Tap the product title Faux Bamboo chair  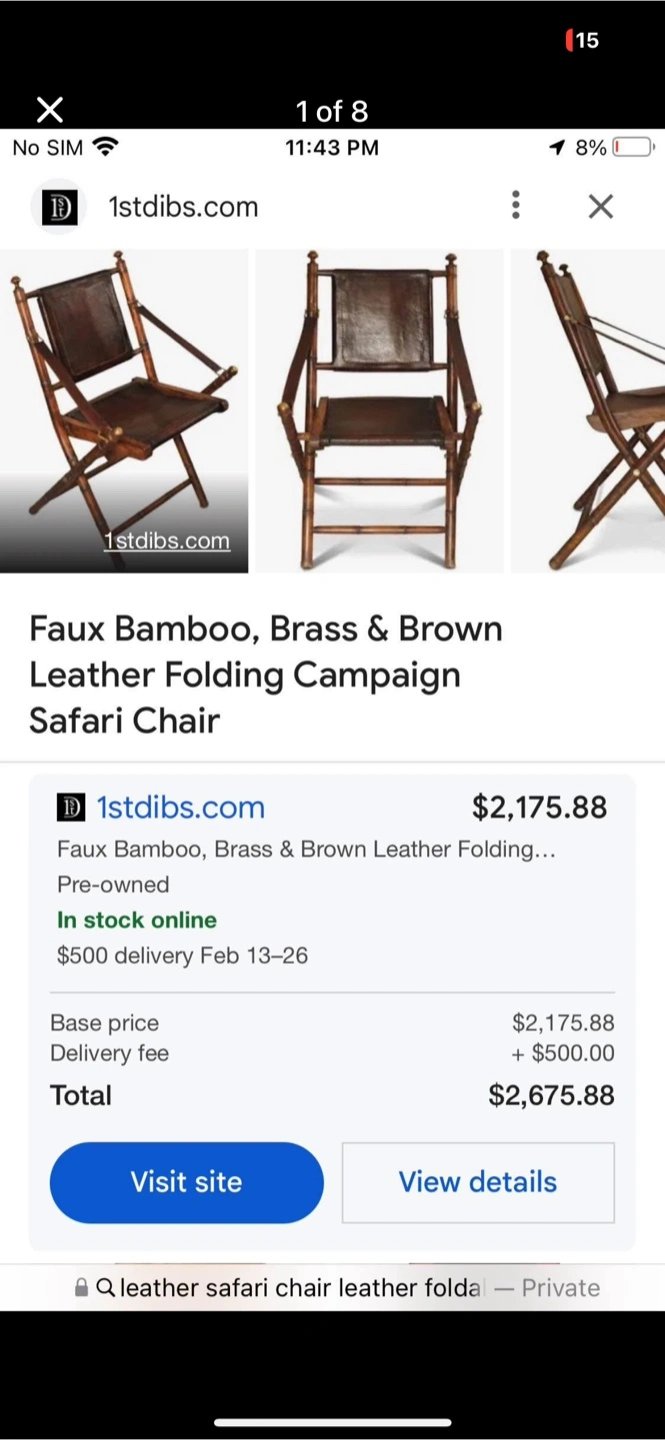(266, 674)
